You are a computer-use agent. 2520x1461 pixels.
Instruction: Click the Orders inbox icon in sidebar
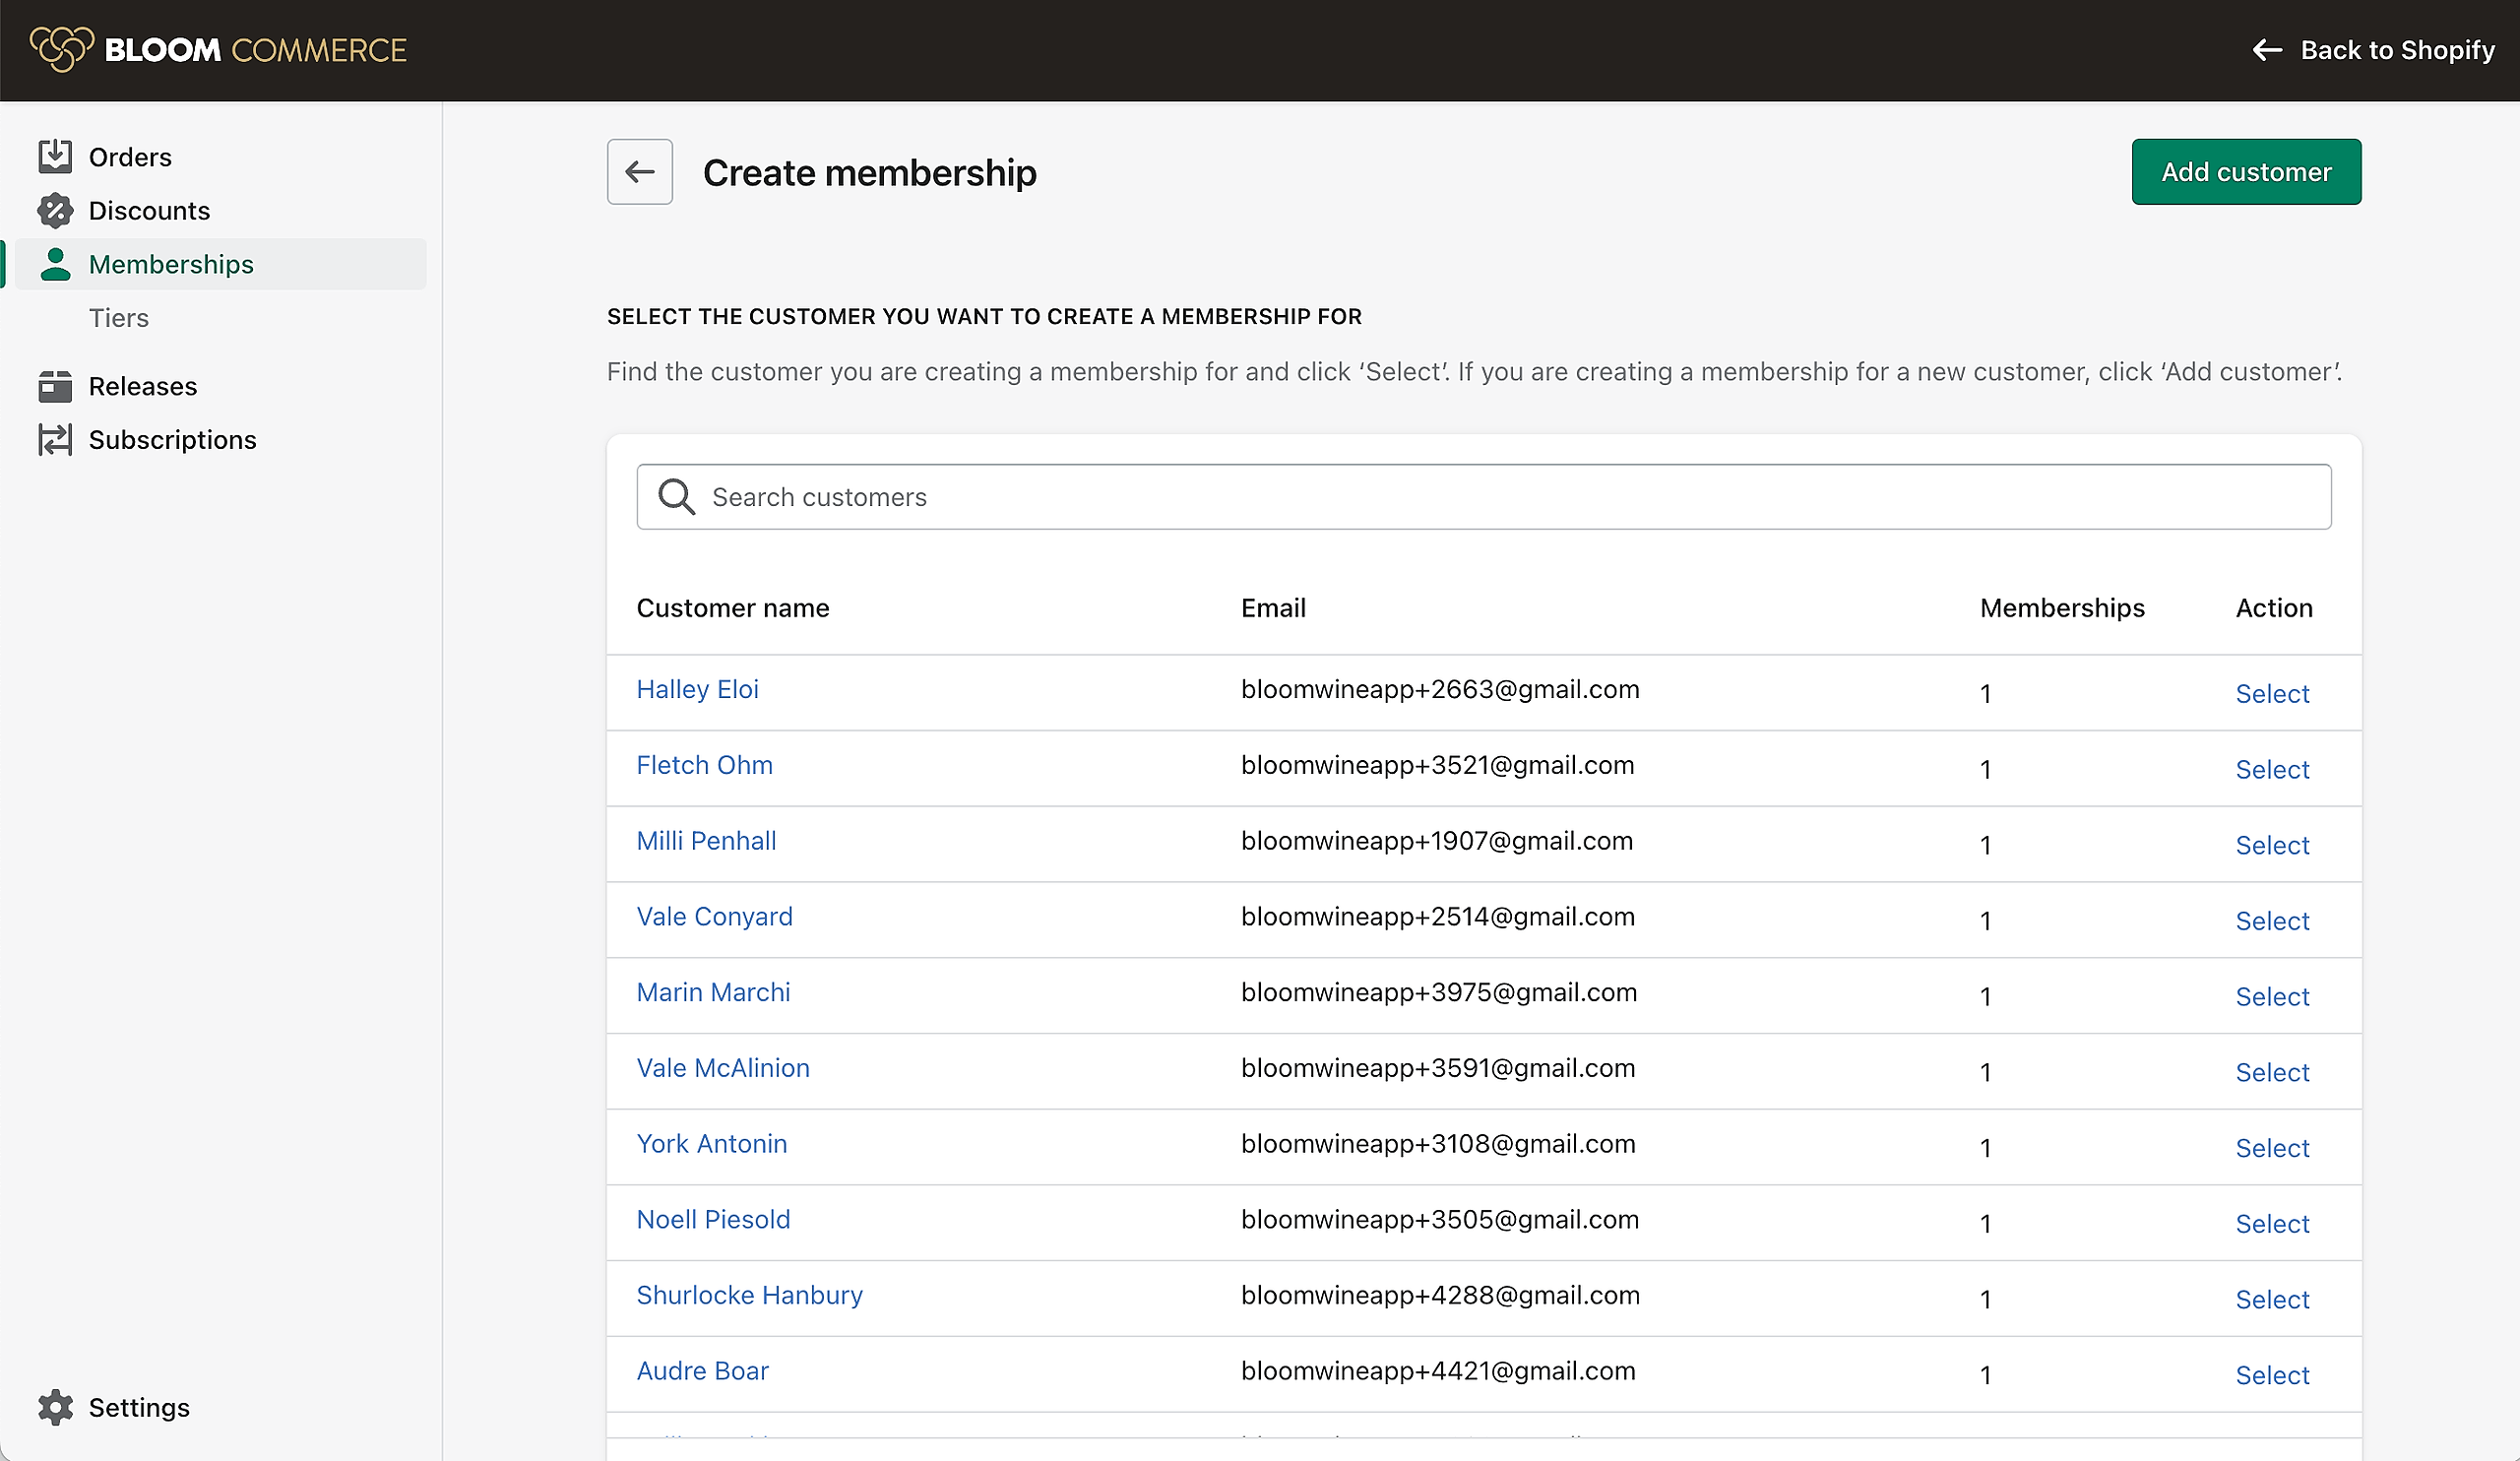click(x=55, y=157)
